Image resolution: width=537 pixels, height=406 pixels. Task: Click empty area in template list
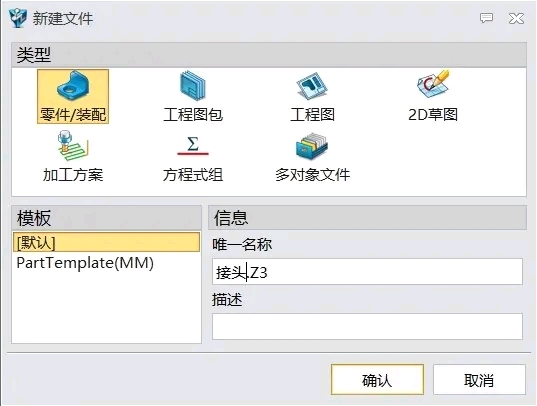click(106, 308)
